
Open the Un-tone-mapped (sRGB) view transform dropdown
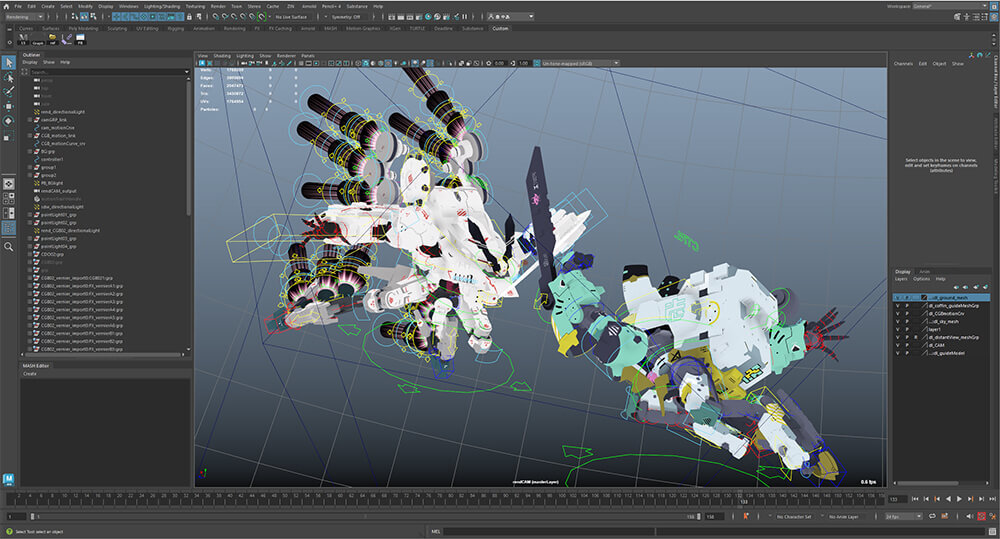click(x=581, y=63)
